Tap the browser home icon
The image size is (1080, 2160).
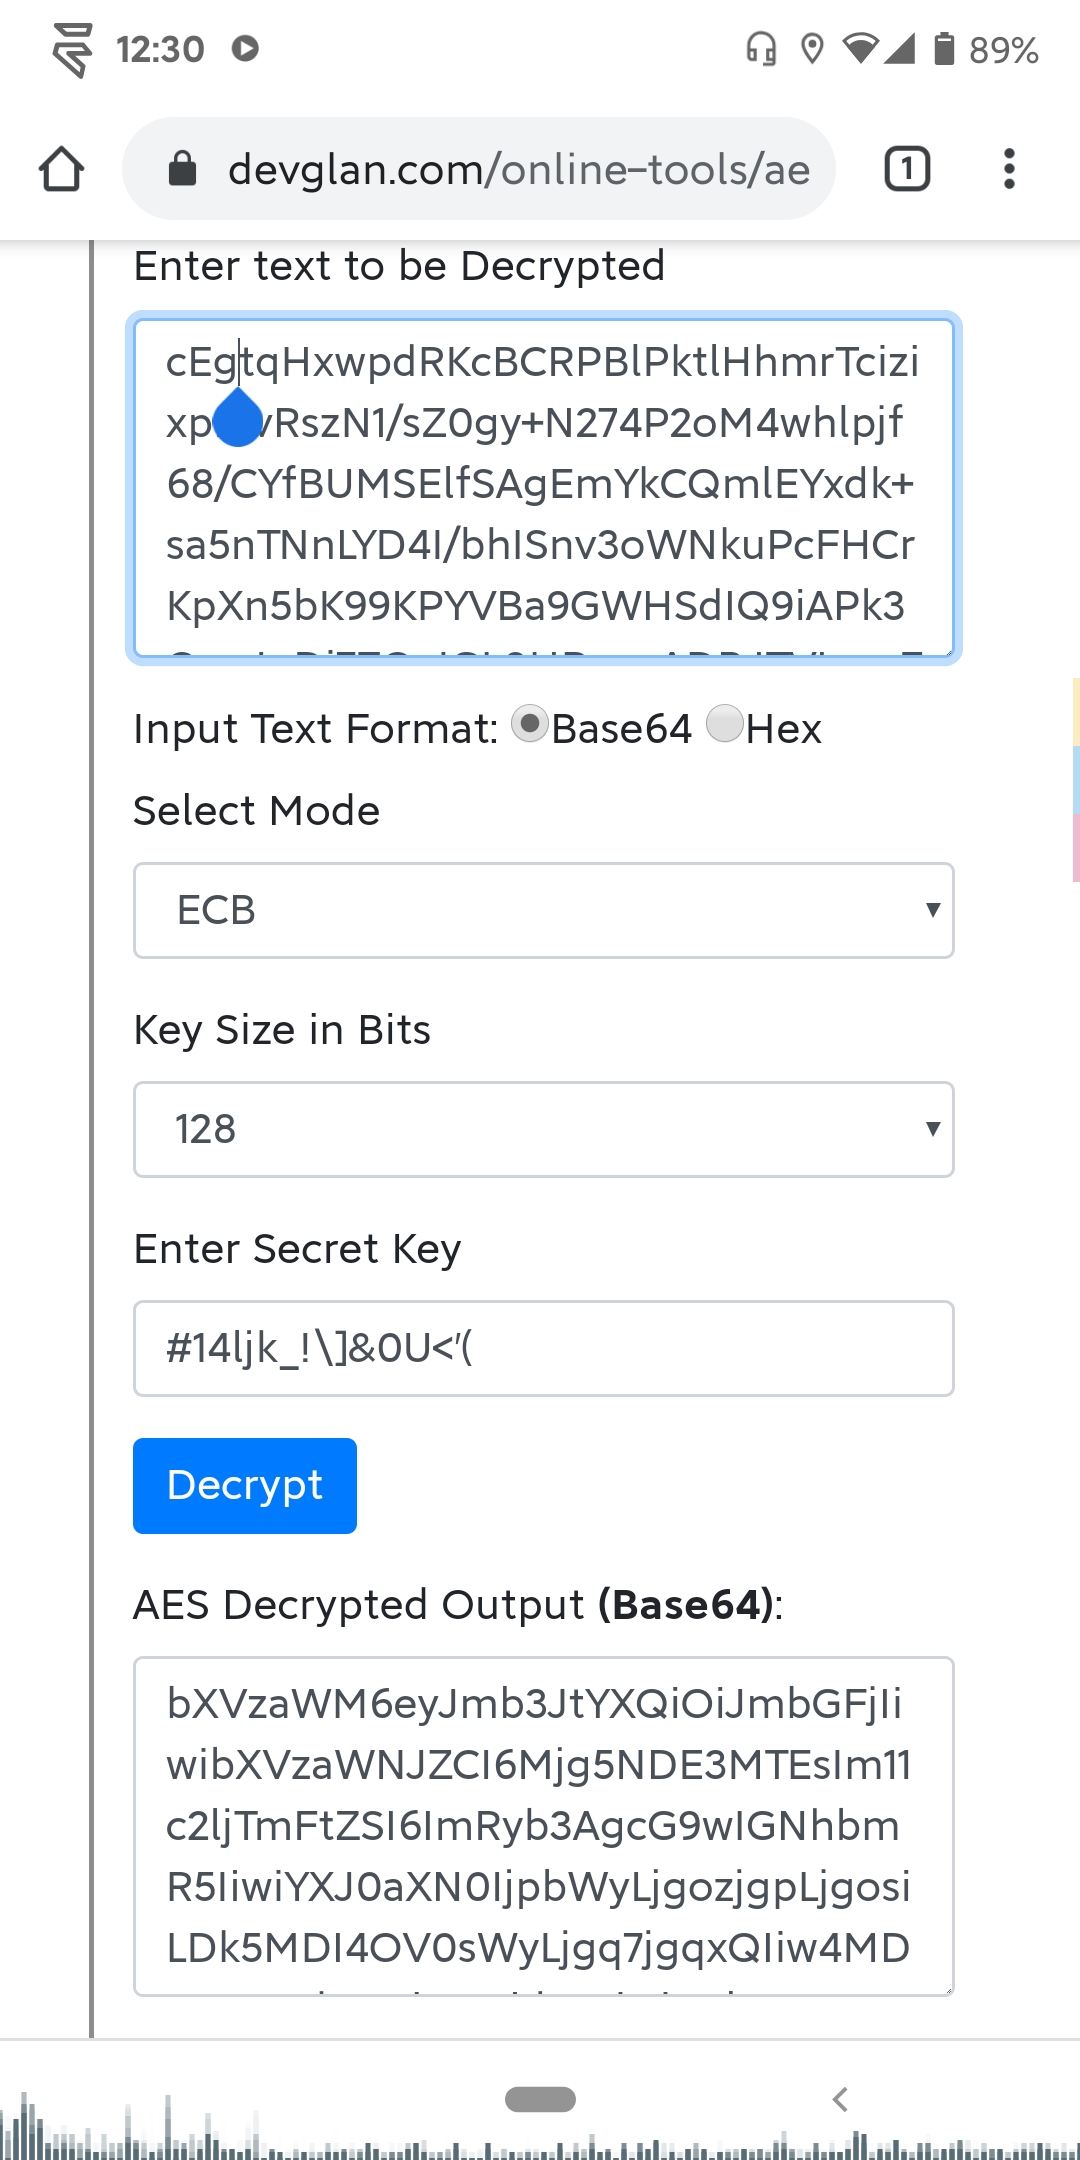click(61, 169)
